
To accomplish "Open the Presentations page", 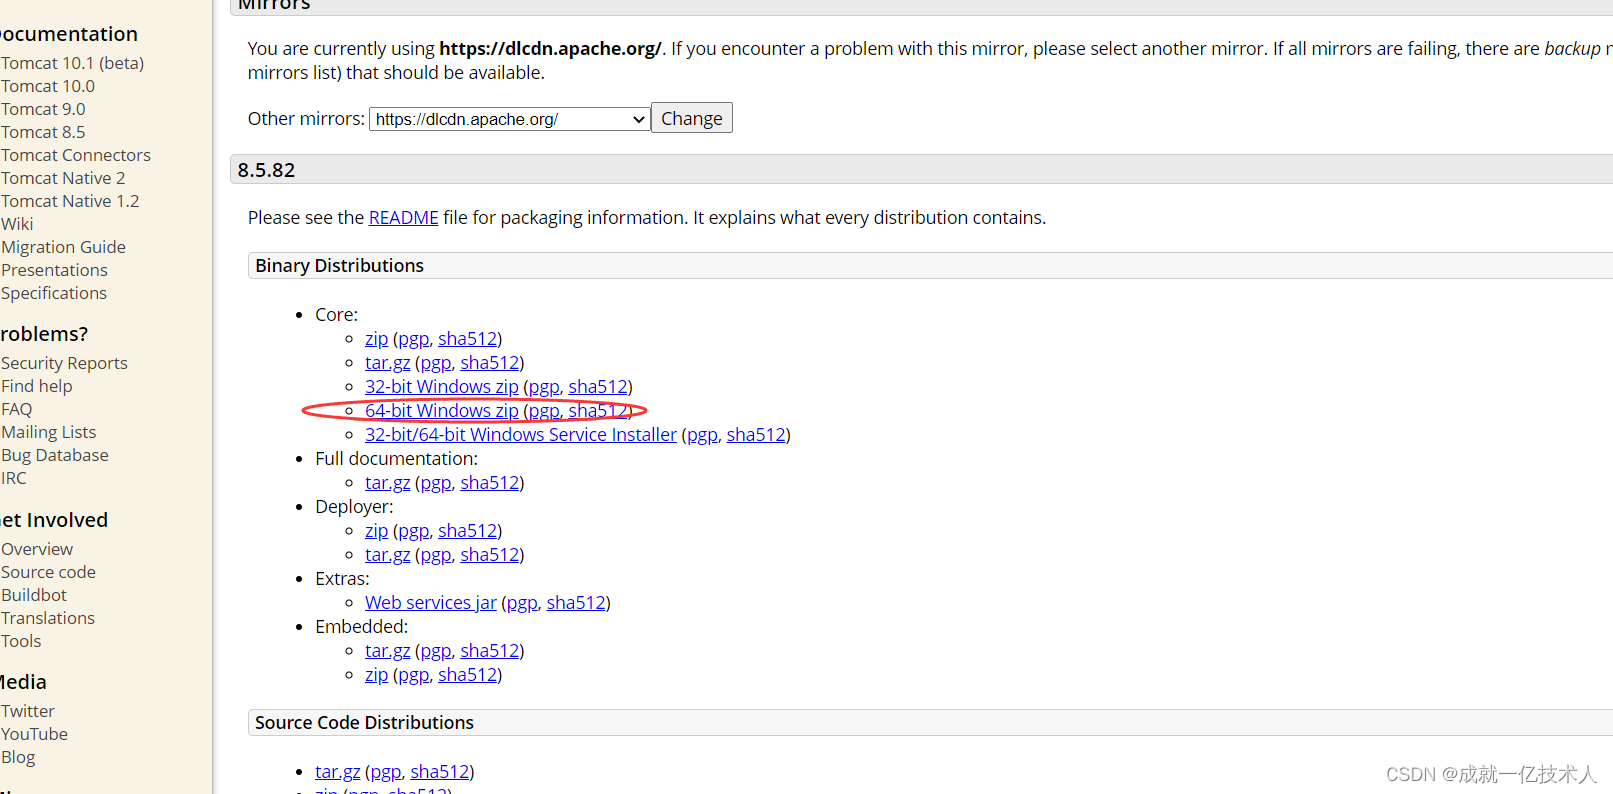I will pos(54,270).
